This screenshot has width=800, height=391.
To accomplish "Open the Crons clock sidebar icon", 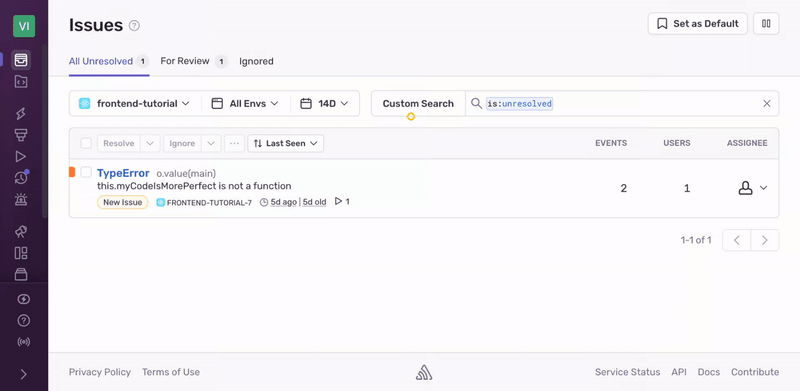I will pos(21,178).
